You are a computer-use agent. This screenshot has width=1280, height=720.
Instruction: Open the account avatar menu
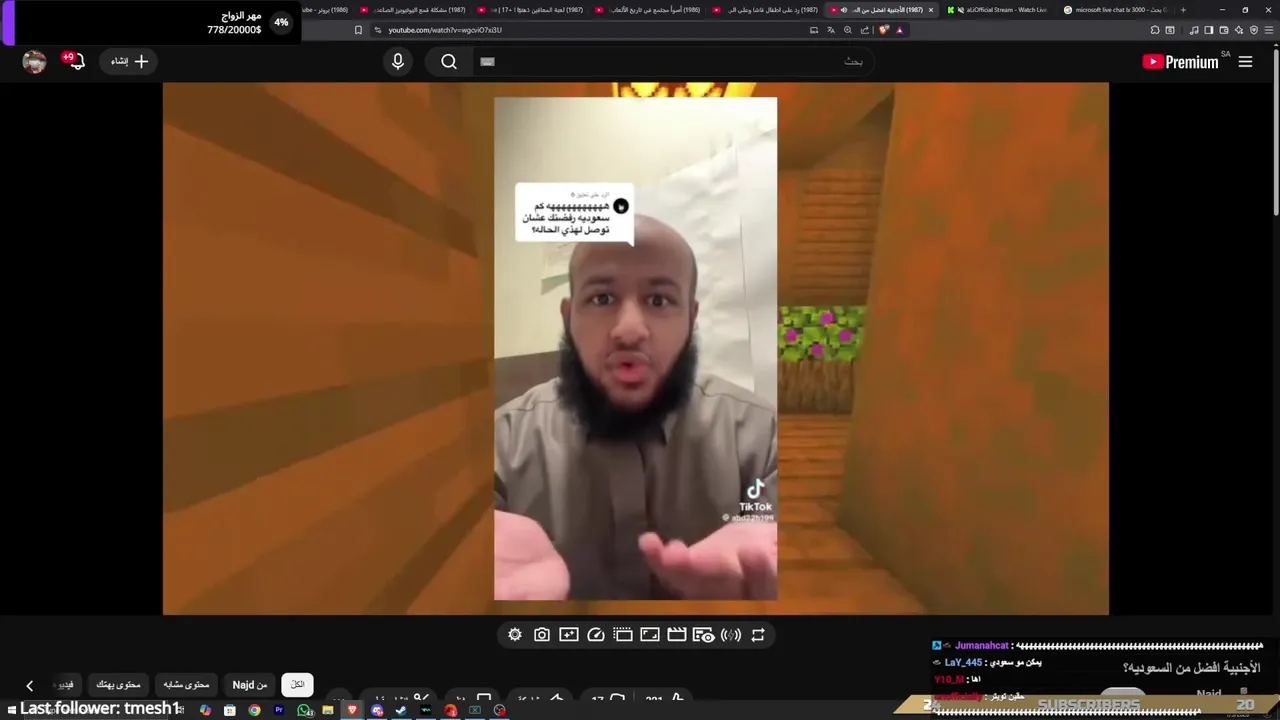[34, 62]
